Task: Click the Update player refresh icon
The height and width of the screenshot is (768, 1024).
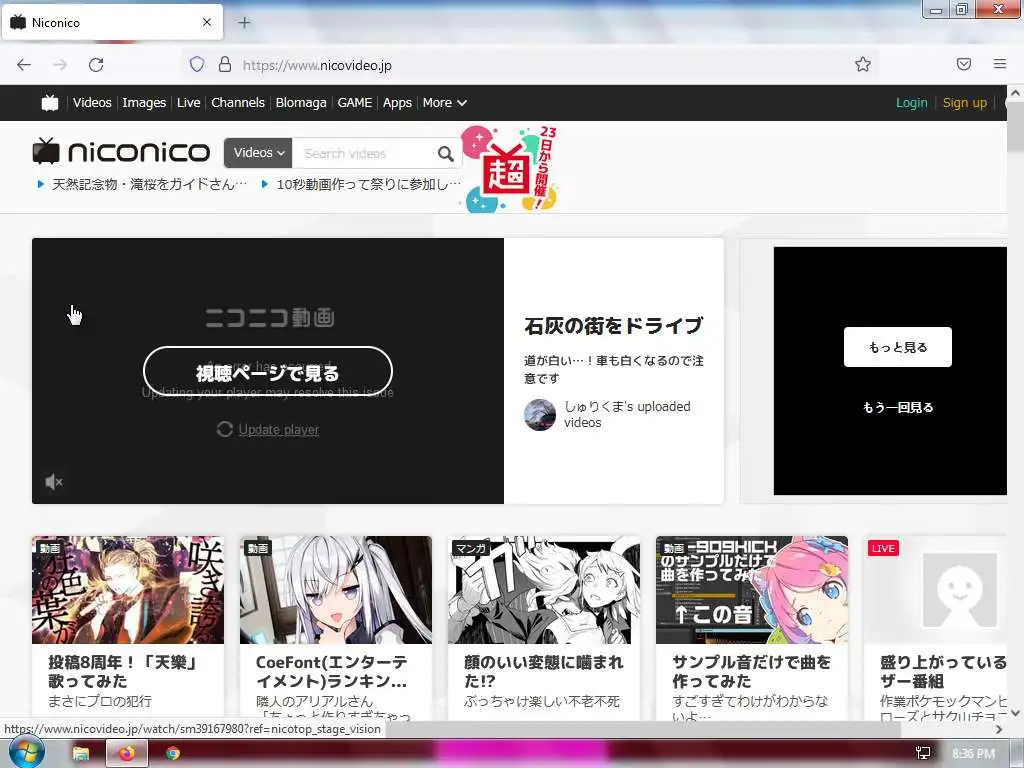Action: [225, 429]
